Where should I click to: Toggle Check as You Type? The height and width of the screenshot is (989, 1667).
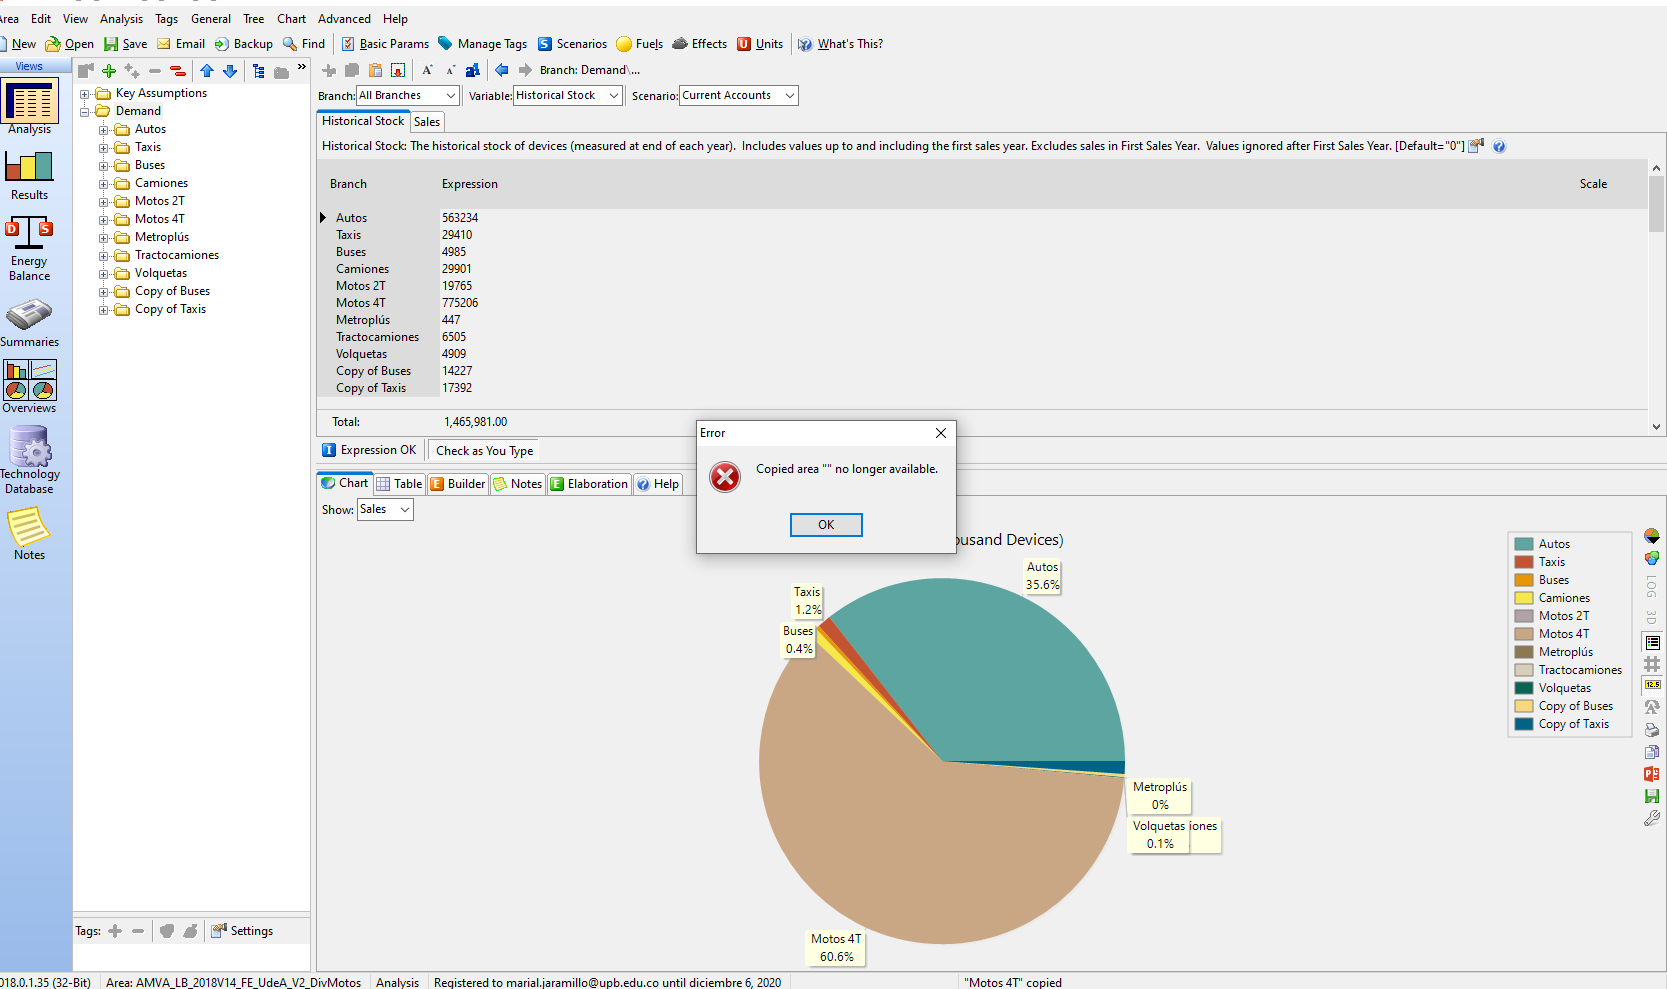pyautogui.click(x=484, y=451)
